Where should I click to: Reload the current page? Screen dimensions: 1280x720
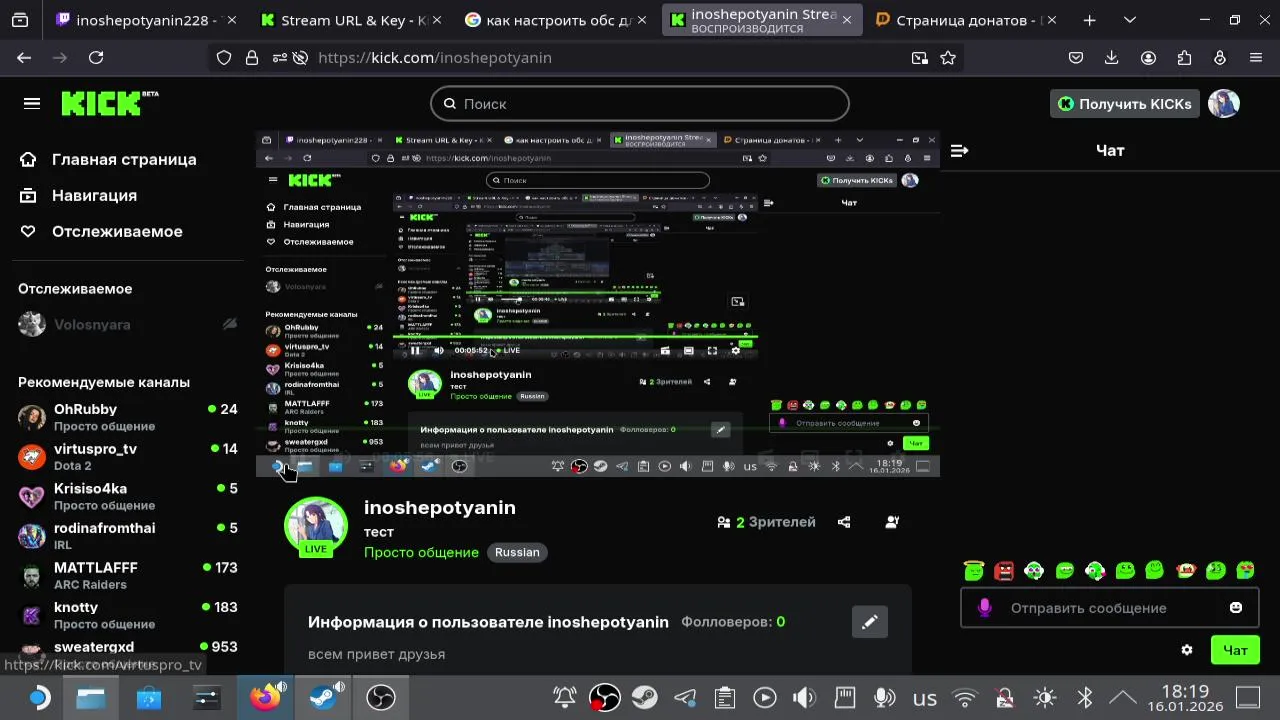click(96, 58)
